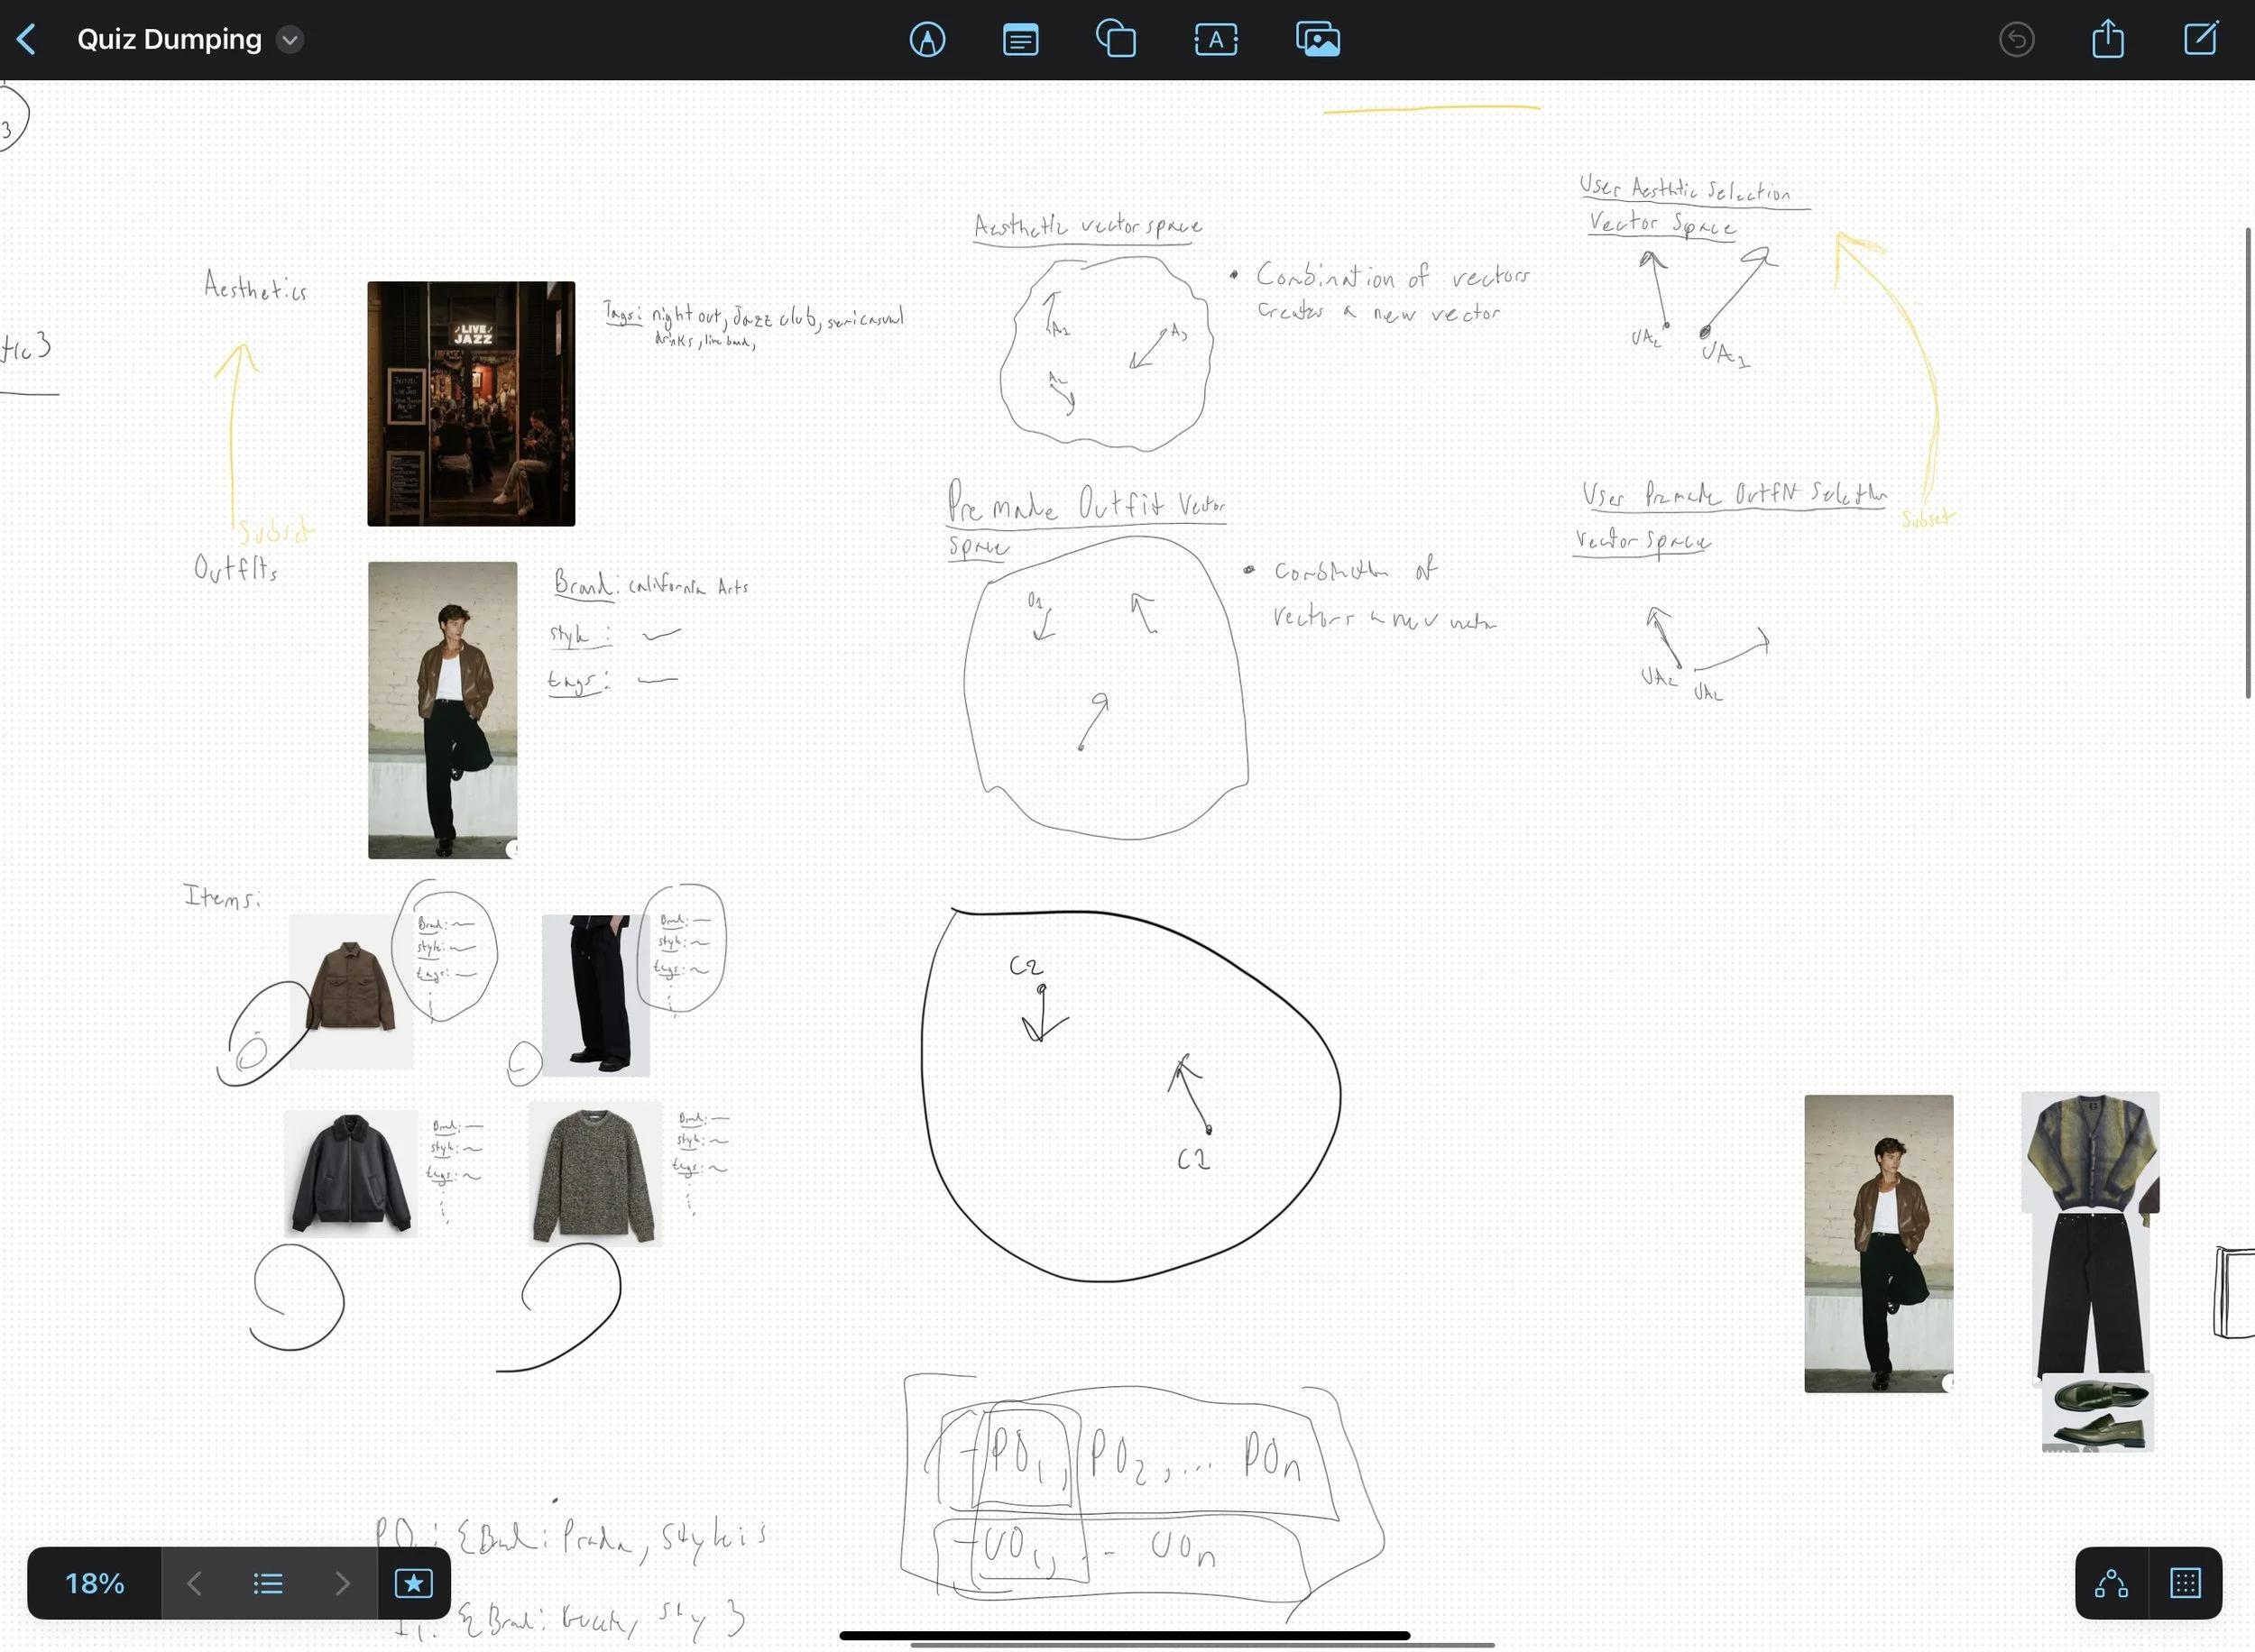Toggle the add scene star button

pos(414,1583)
